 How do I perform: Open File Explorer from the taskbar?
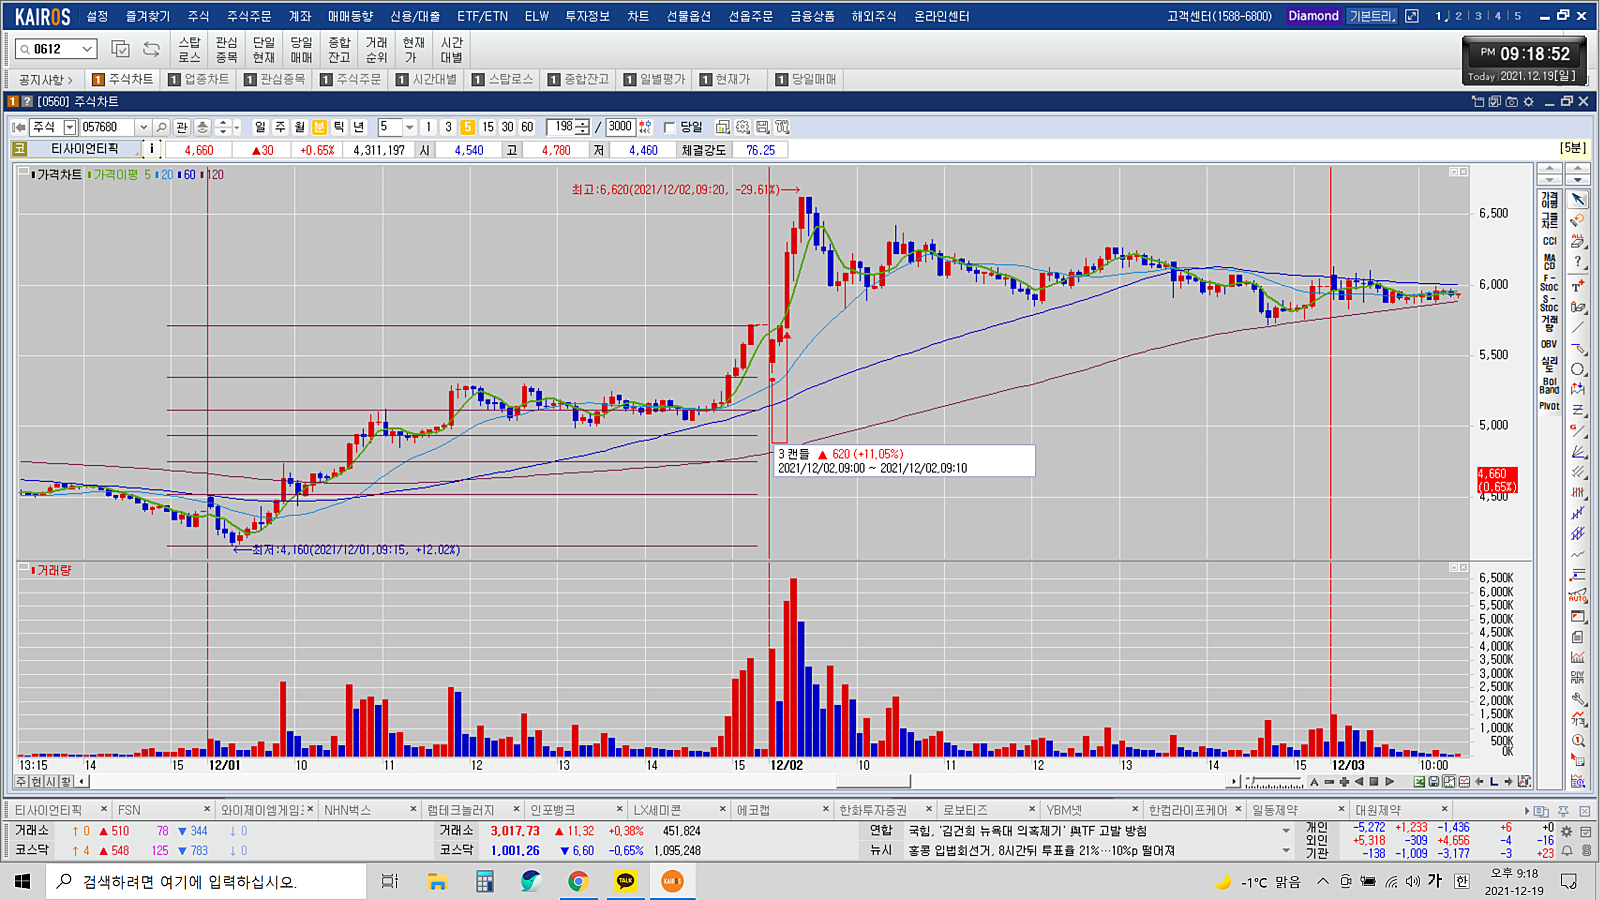(437, 881)
